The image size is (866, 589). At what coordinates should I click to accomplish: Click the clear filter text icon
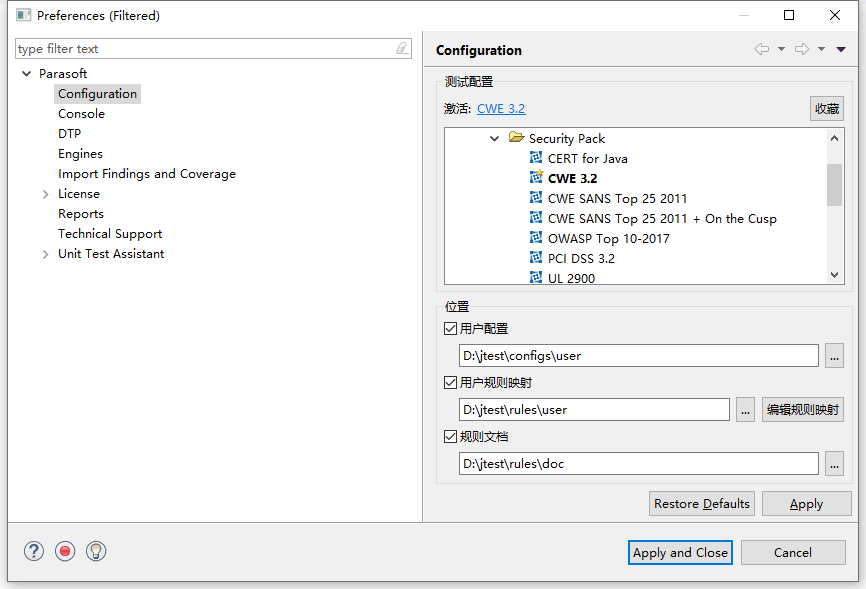tap(402, 48)
